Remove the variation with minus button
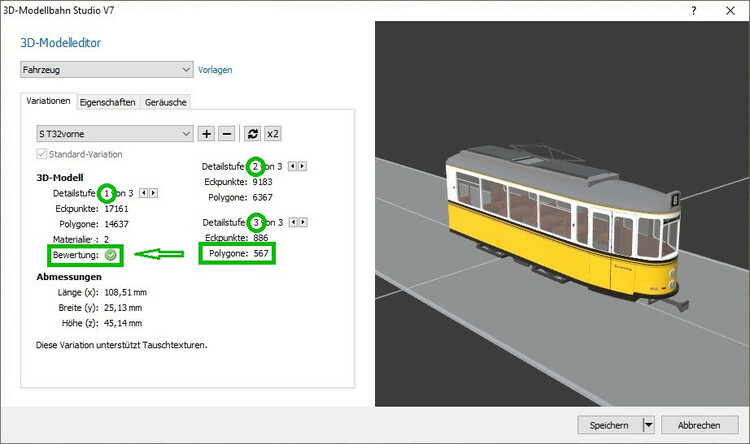The width and height of the screenshot is (750, 444). [227, 134]
